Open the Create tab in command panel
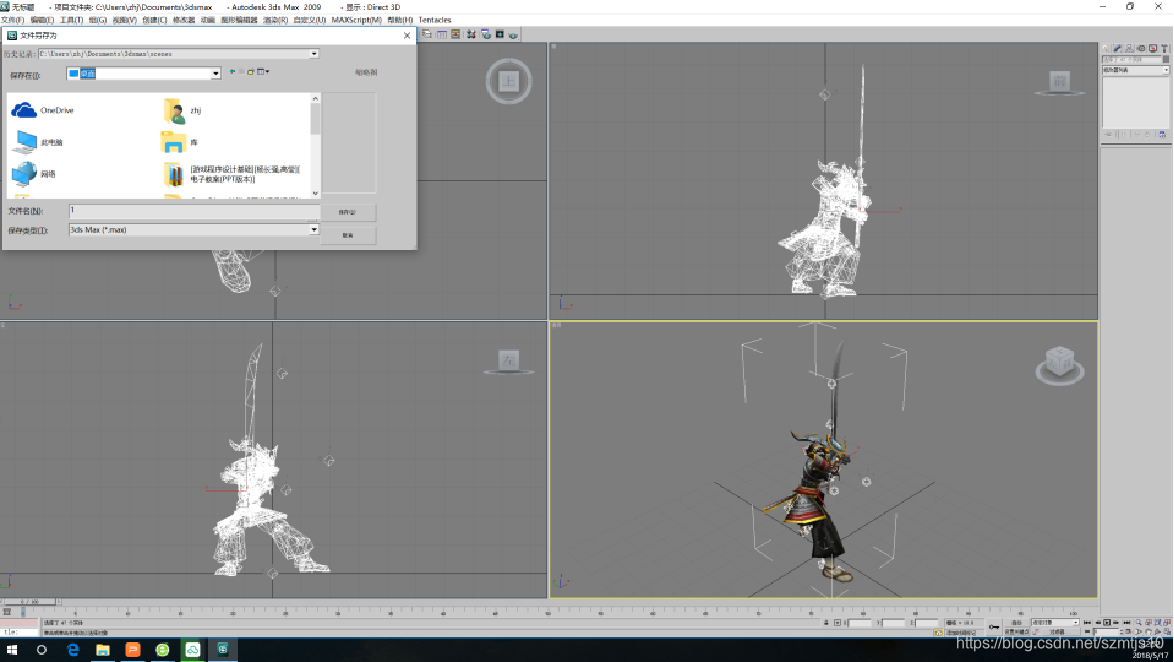The width and height of the screenshot is (1174, 662). [x=1106, y=48]
